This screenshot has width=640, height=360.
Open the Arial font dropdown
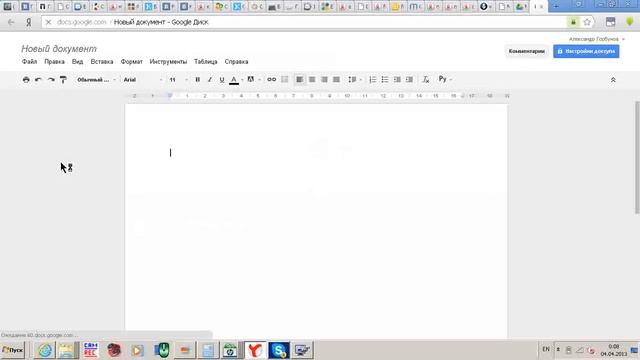(142, 80)
